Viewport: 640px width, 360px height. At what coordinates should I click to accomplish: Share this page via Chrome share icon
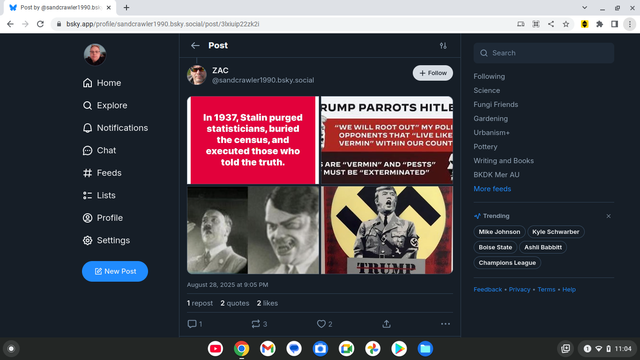click(x=551, y=24)
